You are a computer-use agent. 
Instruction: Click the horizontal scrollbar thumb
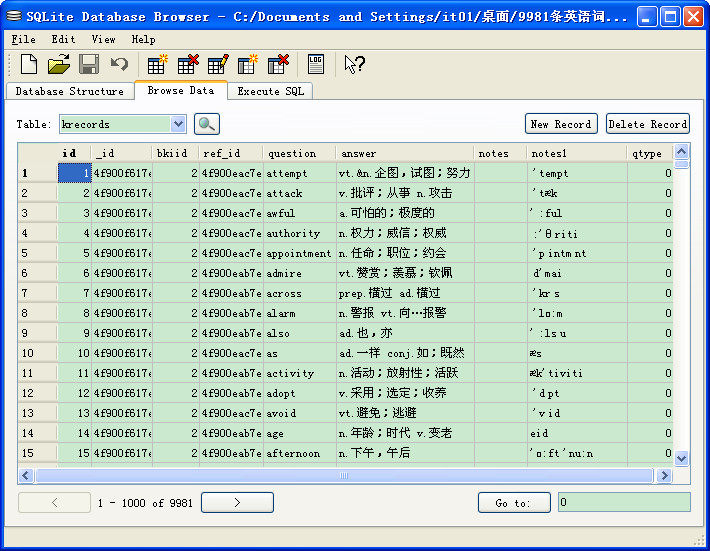[x=344, y=475]
